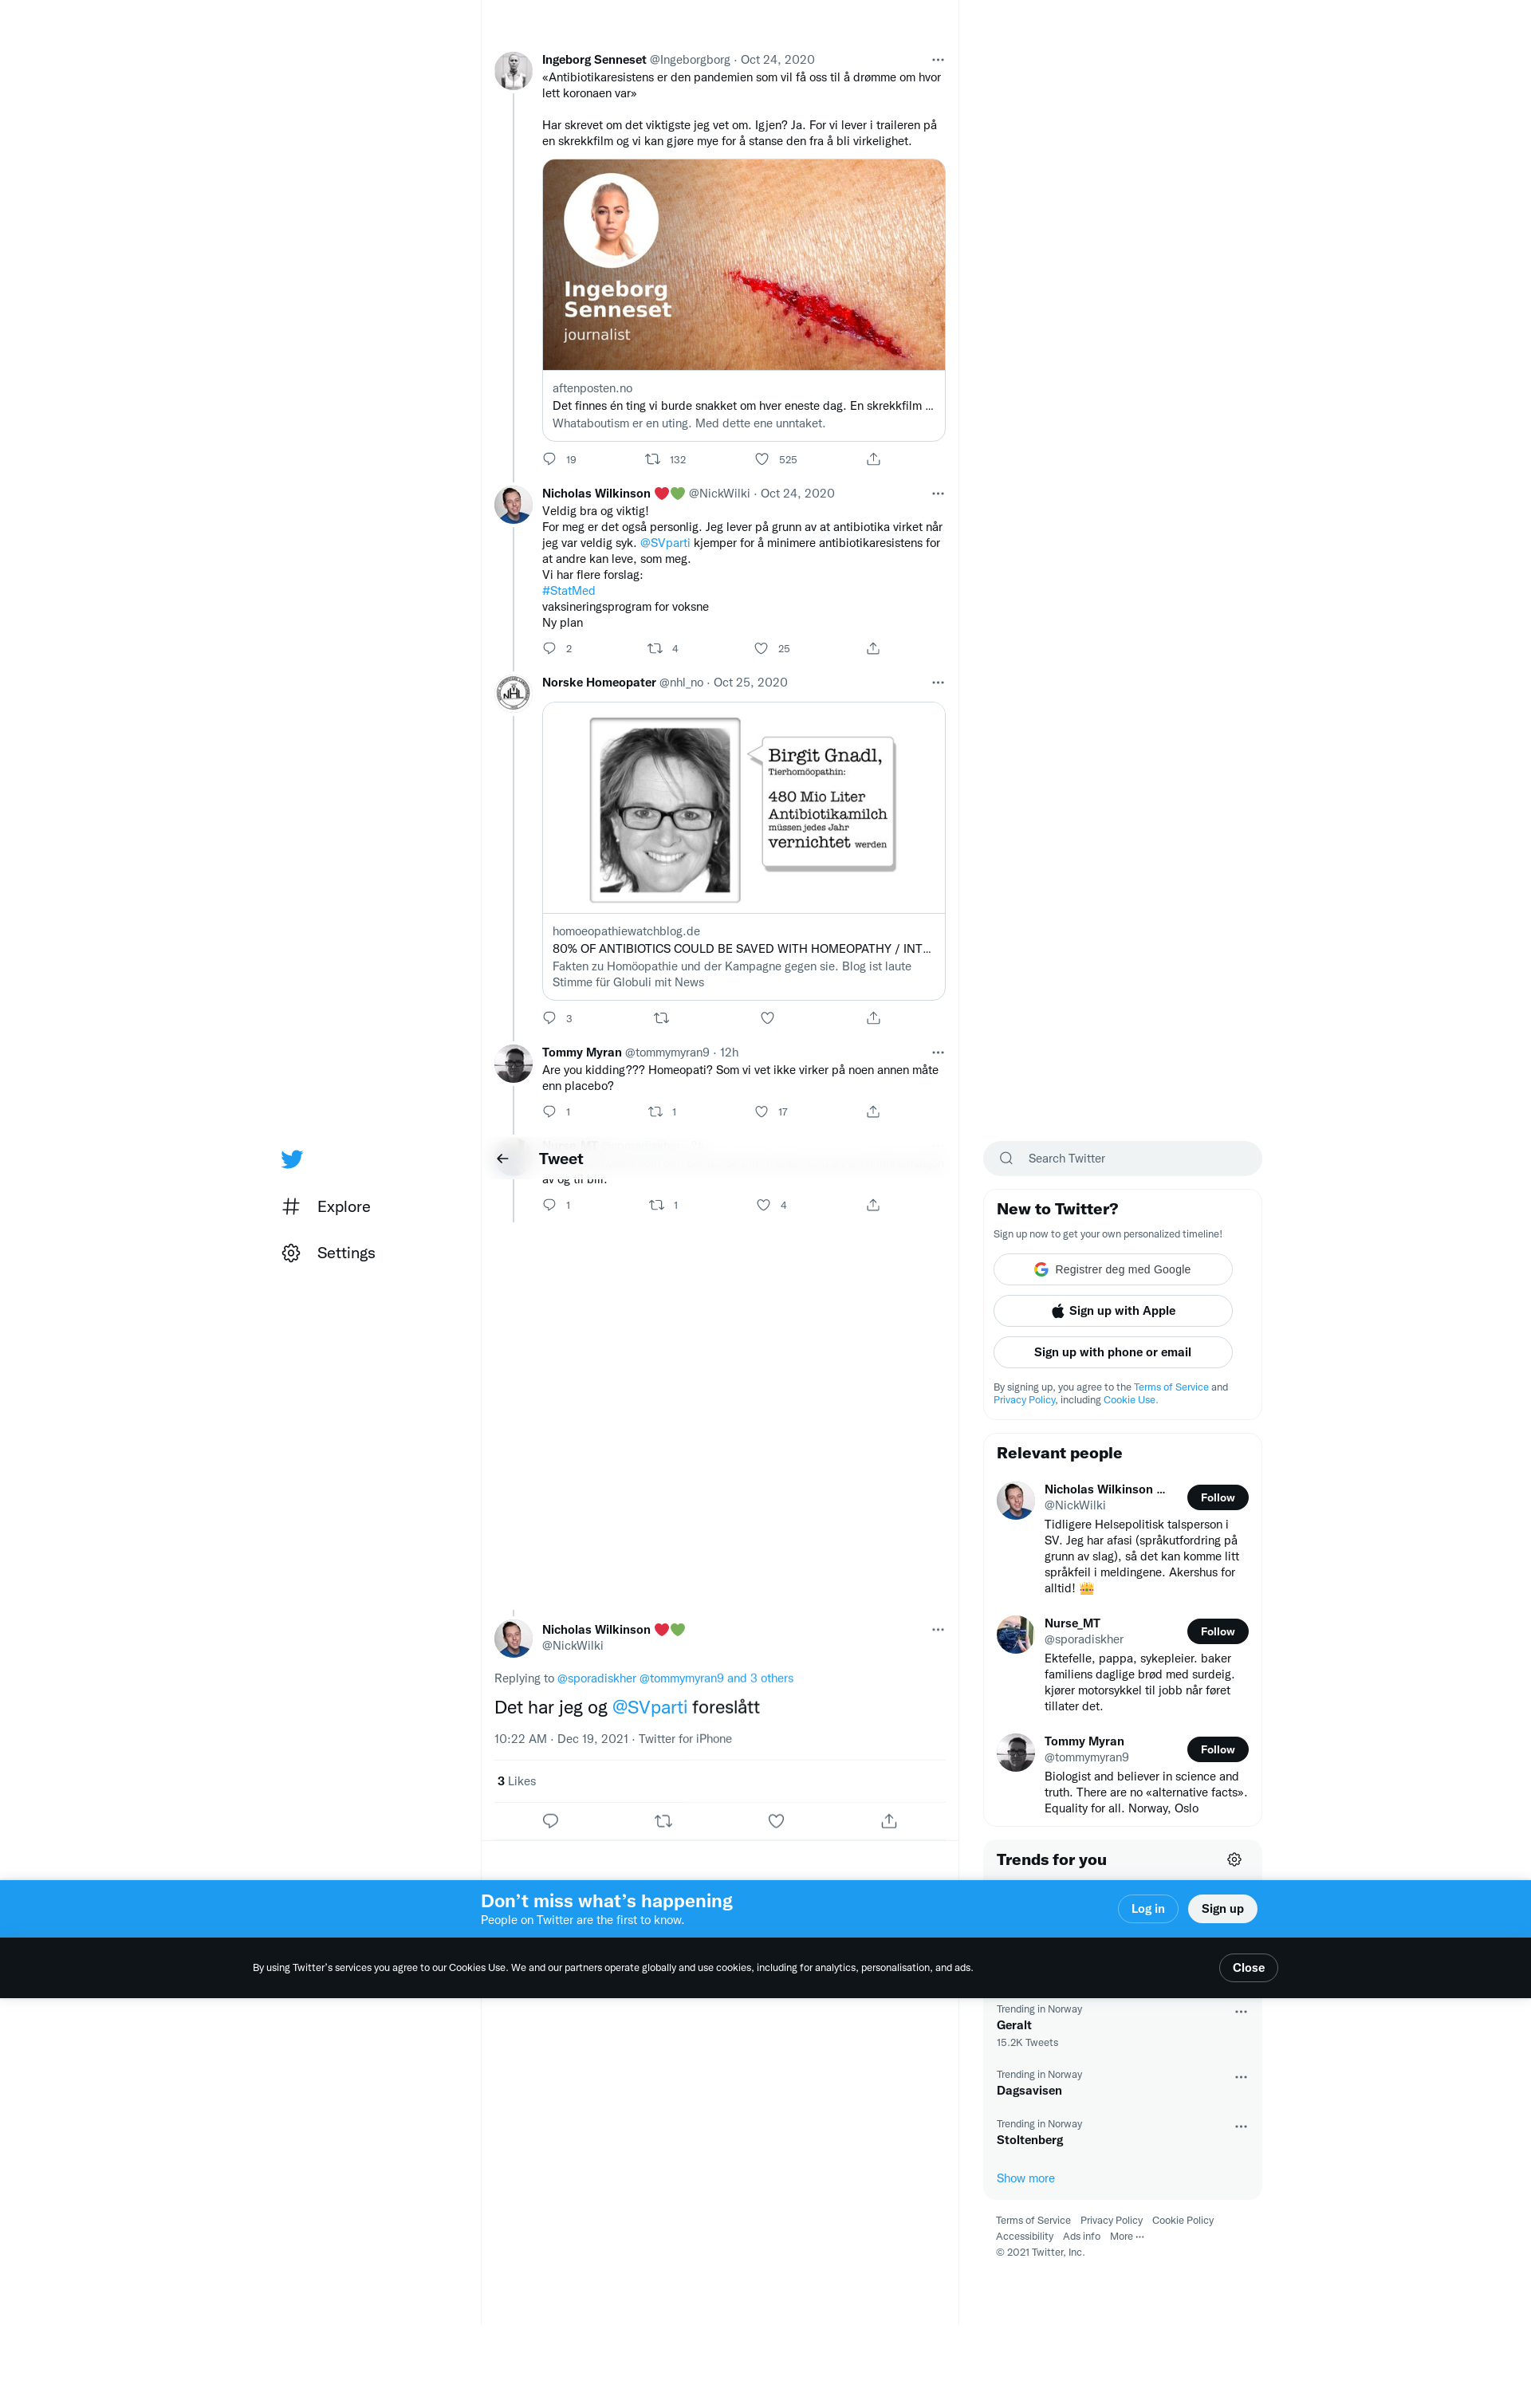Screen dimensions: 1531x2408
Task: Open @SVparti mention in the main tweet
Action: (649, 1707)
